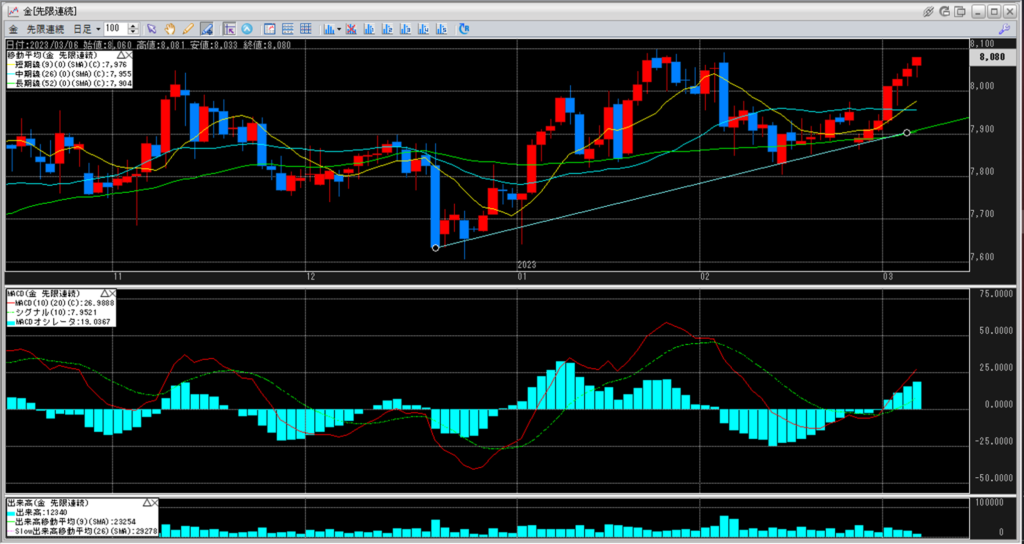Screen dimensions: 1024x544
Task: Open the chart type dropdown arrow
Action: (341, 28)
